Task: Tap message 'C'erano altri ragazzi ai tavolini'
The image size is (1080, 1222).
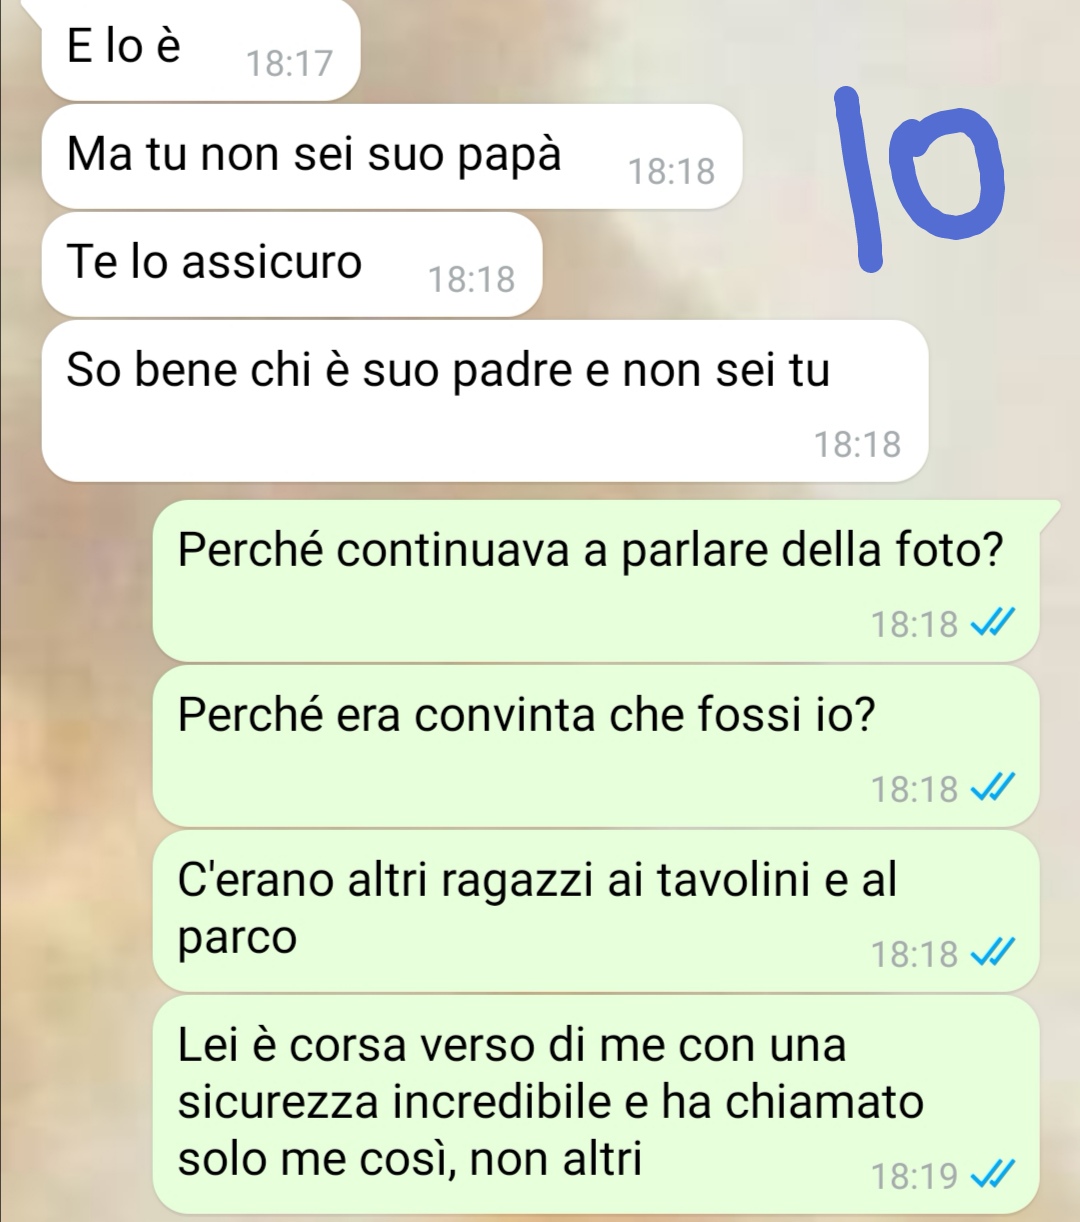Action: (596, 911)
